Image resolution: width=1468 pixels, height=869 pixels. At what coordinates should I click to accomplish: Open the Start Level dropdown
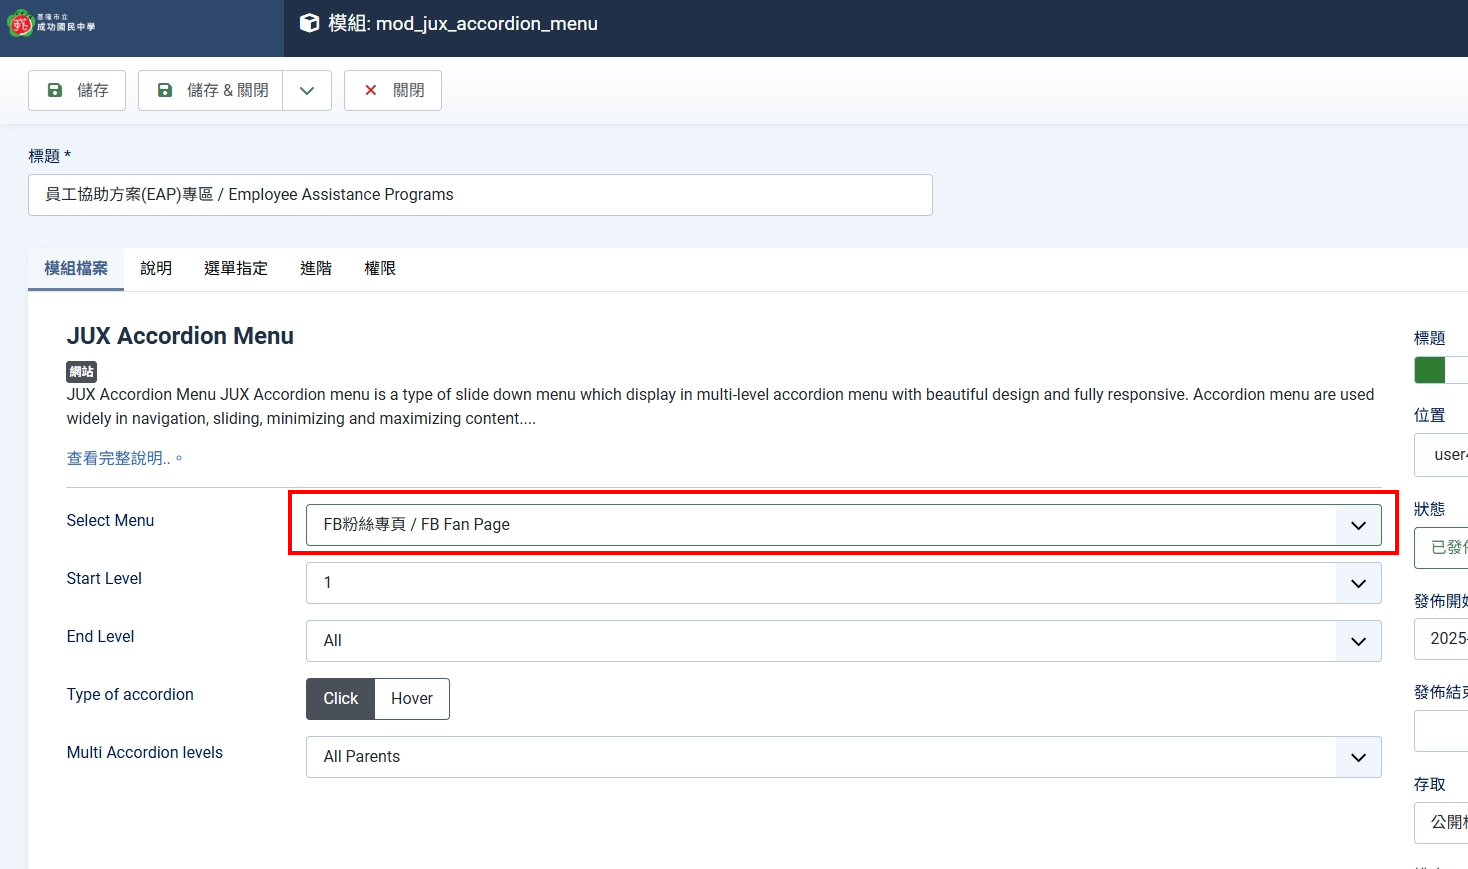tap(843, 583)
